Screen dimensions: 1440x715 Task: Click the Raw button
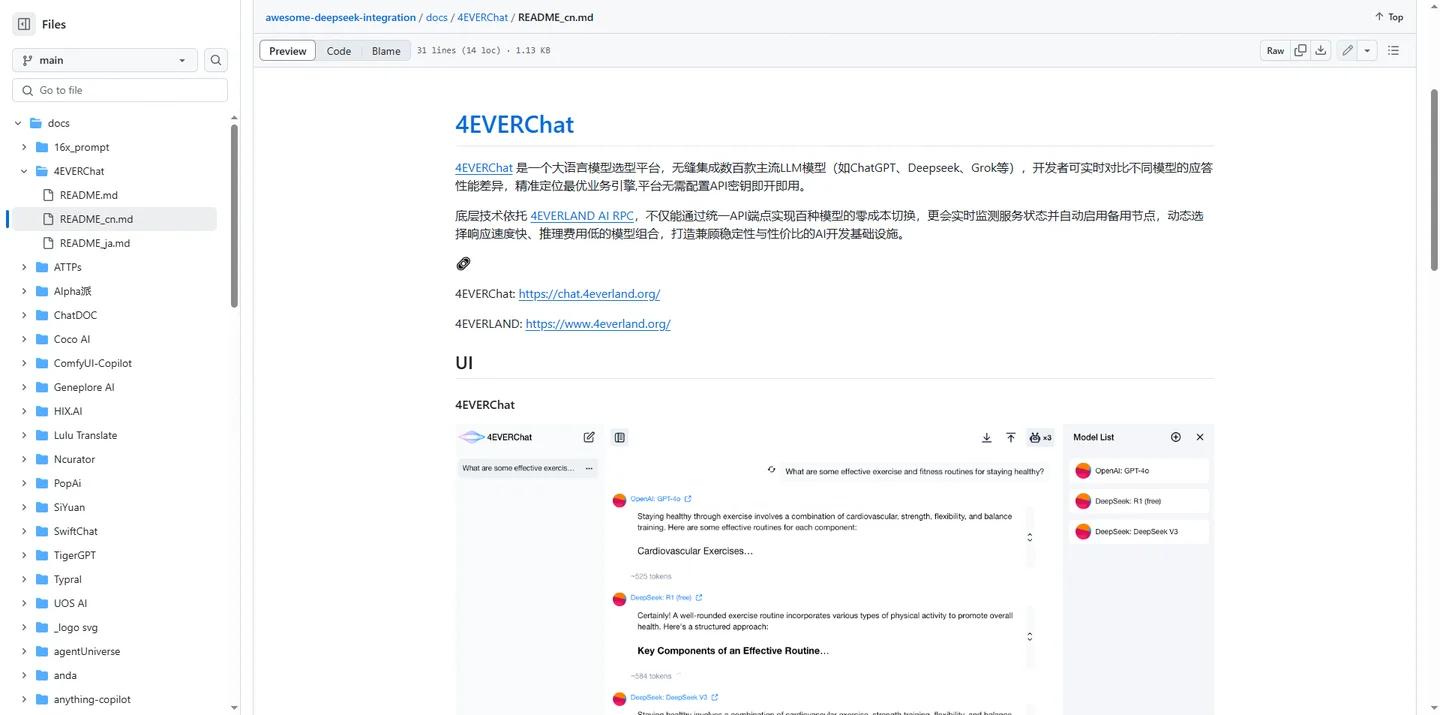click(x=1275, y=50)
